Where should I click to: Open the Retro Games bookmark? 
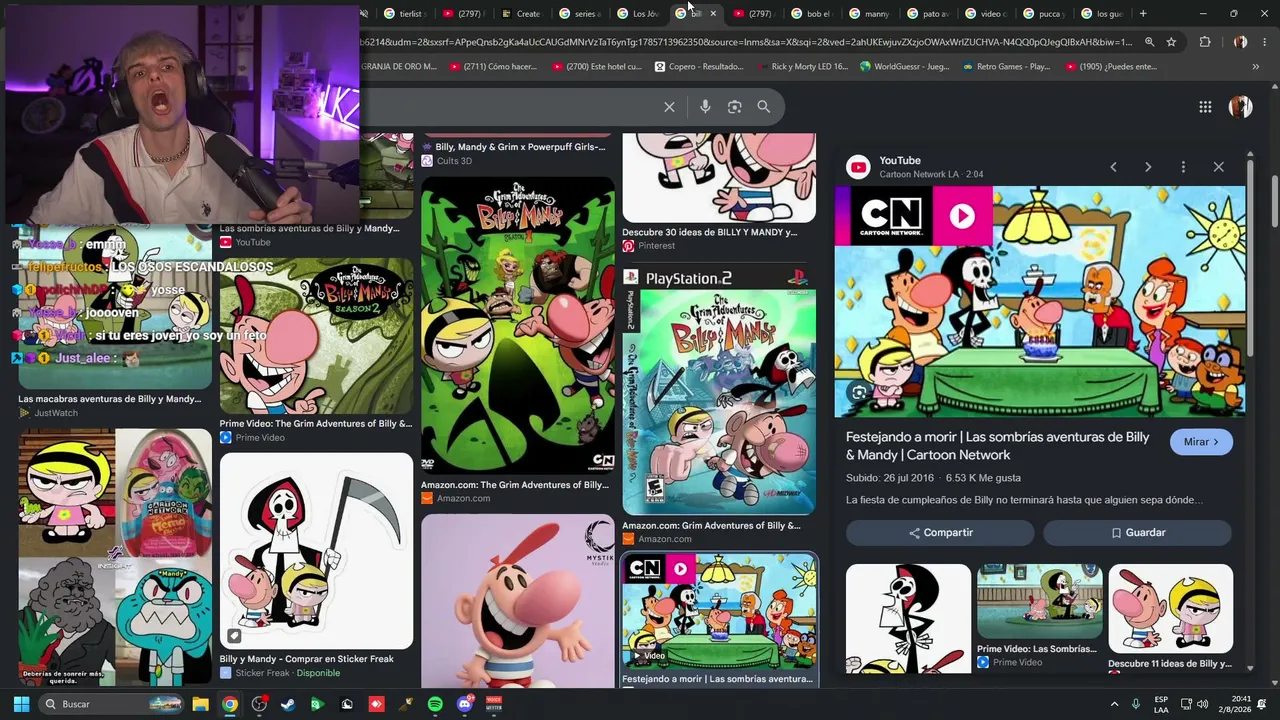click(1006, 67)
